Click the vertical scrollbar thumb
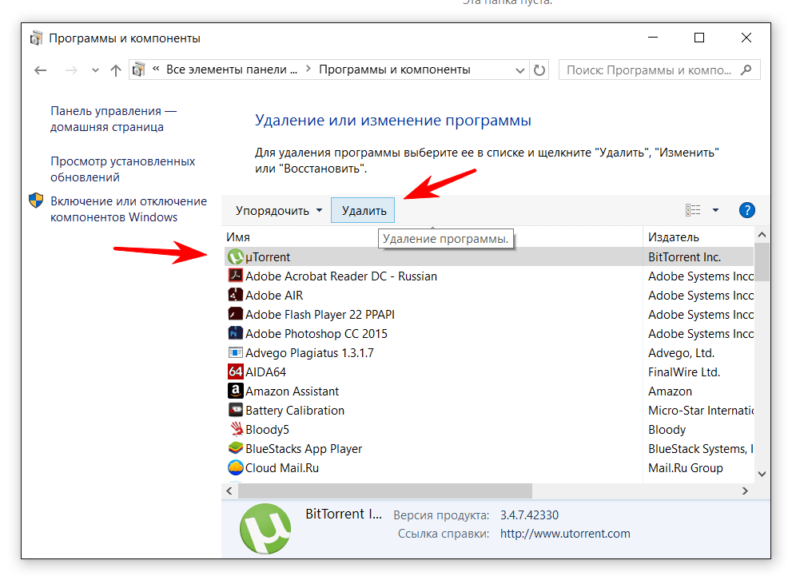Screen dimensions: 800x588 pyautogui.click(x=762, y=262)
